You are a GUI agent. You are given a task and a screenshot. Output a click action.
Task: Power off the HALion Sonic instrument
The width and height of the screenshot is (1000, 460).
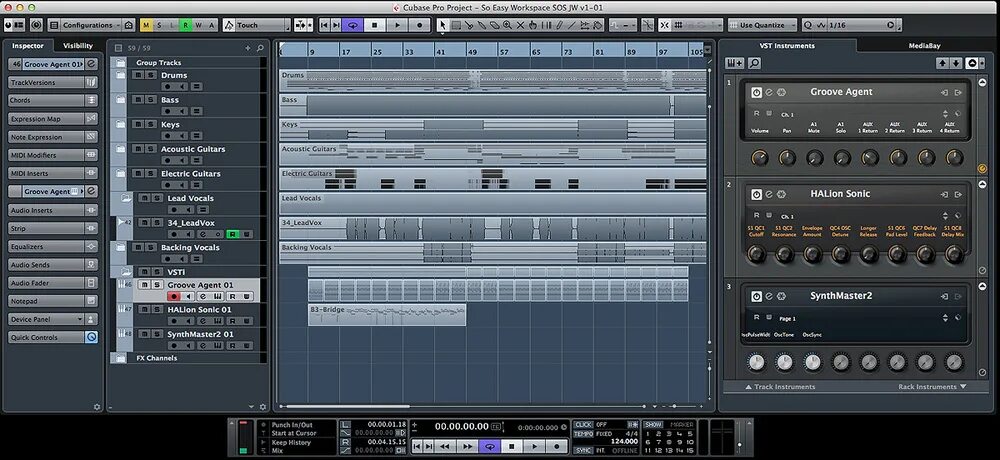[756, 195]
